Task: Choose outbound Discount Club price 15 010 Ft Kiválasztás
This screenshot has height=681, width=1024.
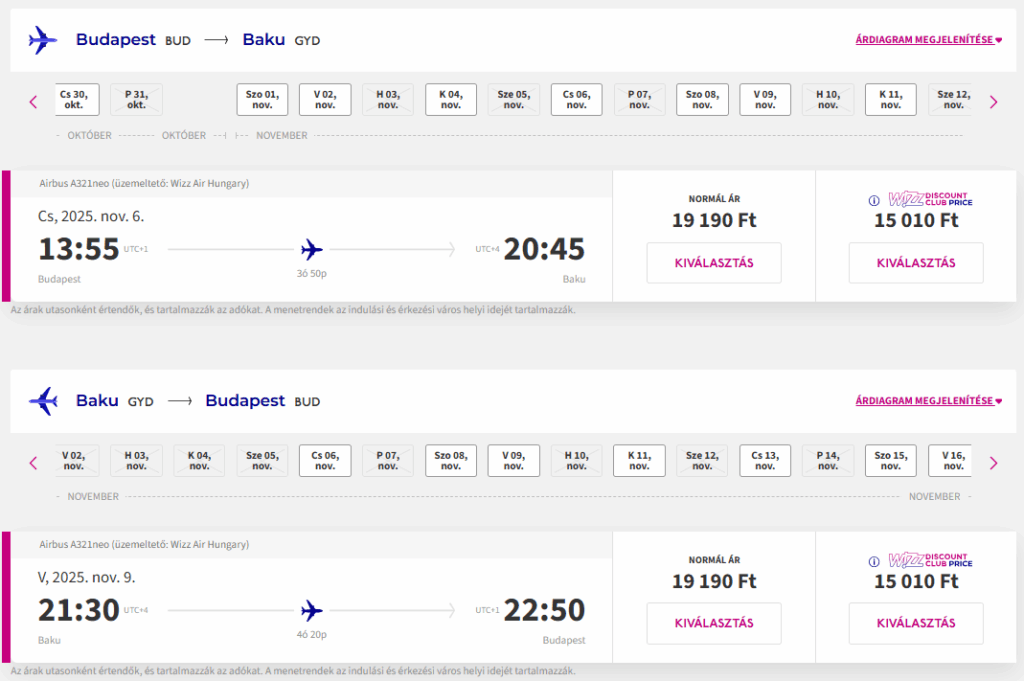Action: click(x=916, y=263)
